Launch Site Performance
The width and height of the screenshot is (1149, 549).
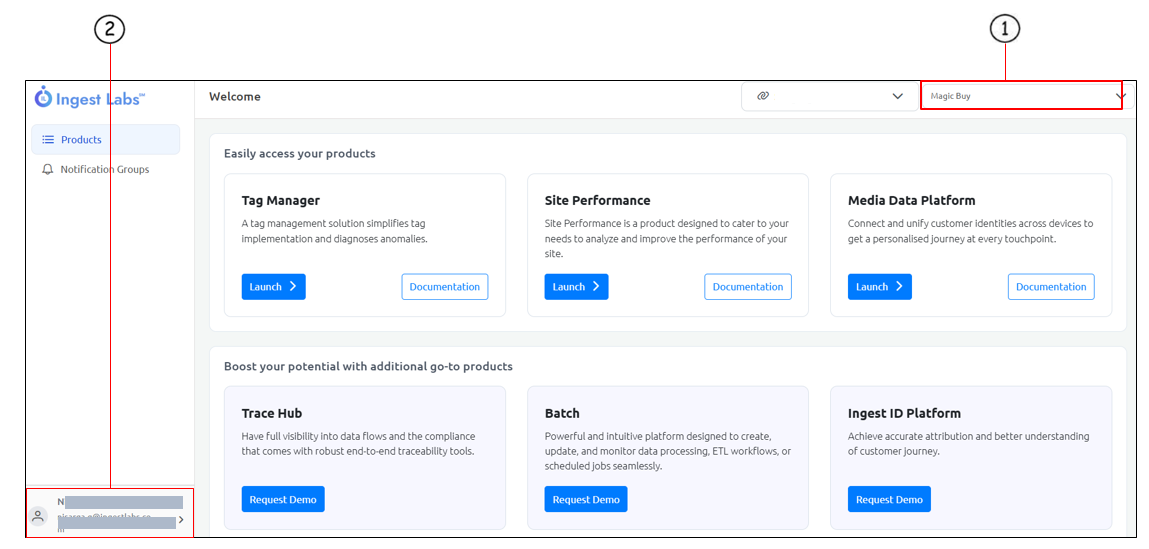pos(576,287)
